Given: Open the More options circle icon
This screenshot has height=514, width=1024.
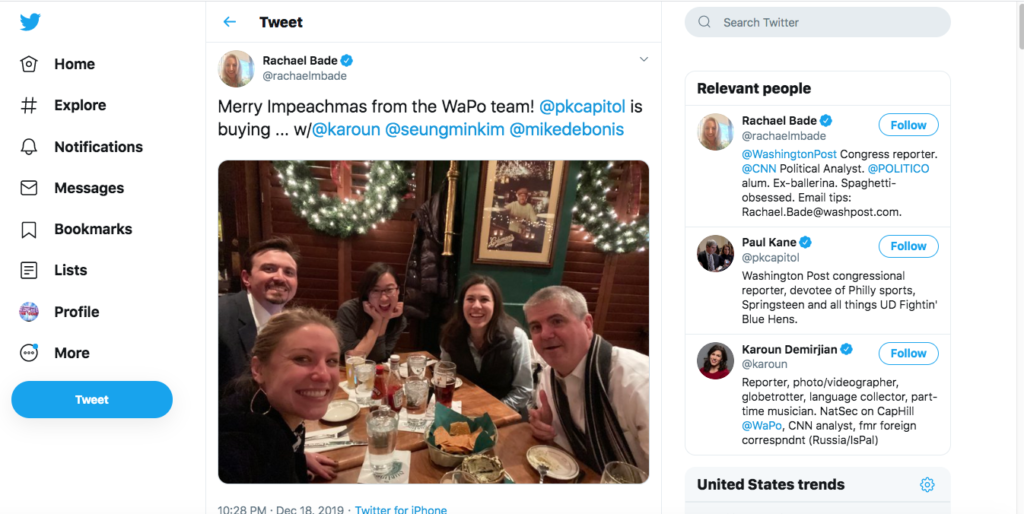Looking at the screenshot, I should coord(29,353).
